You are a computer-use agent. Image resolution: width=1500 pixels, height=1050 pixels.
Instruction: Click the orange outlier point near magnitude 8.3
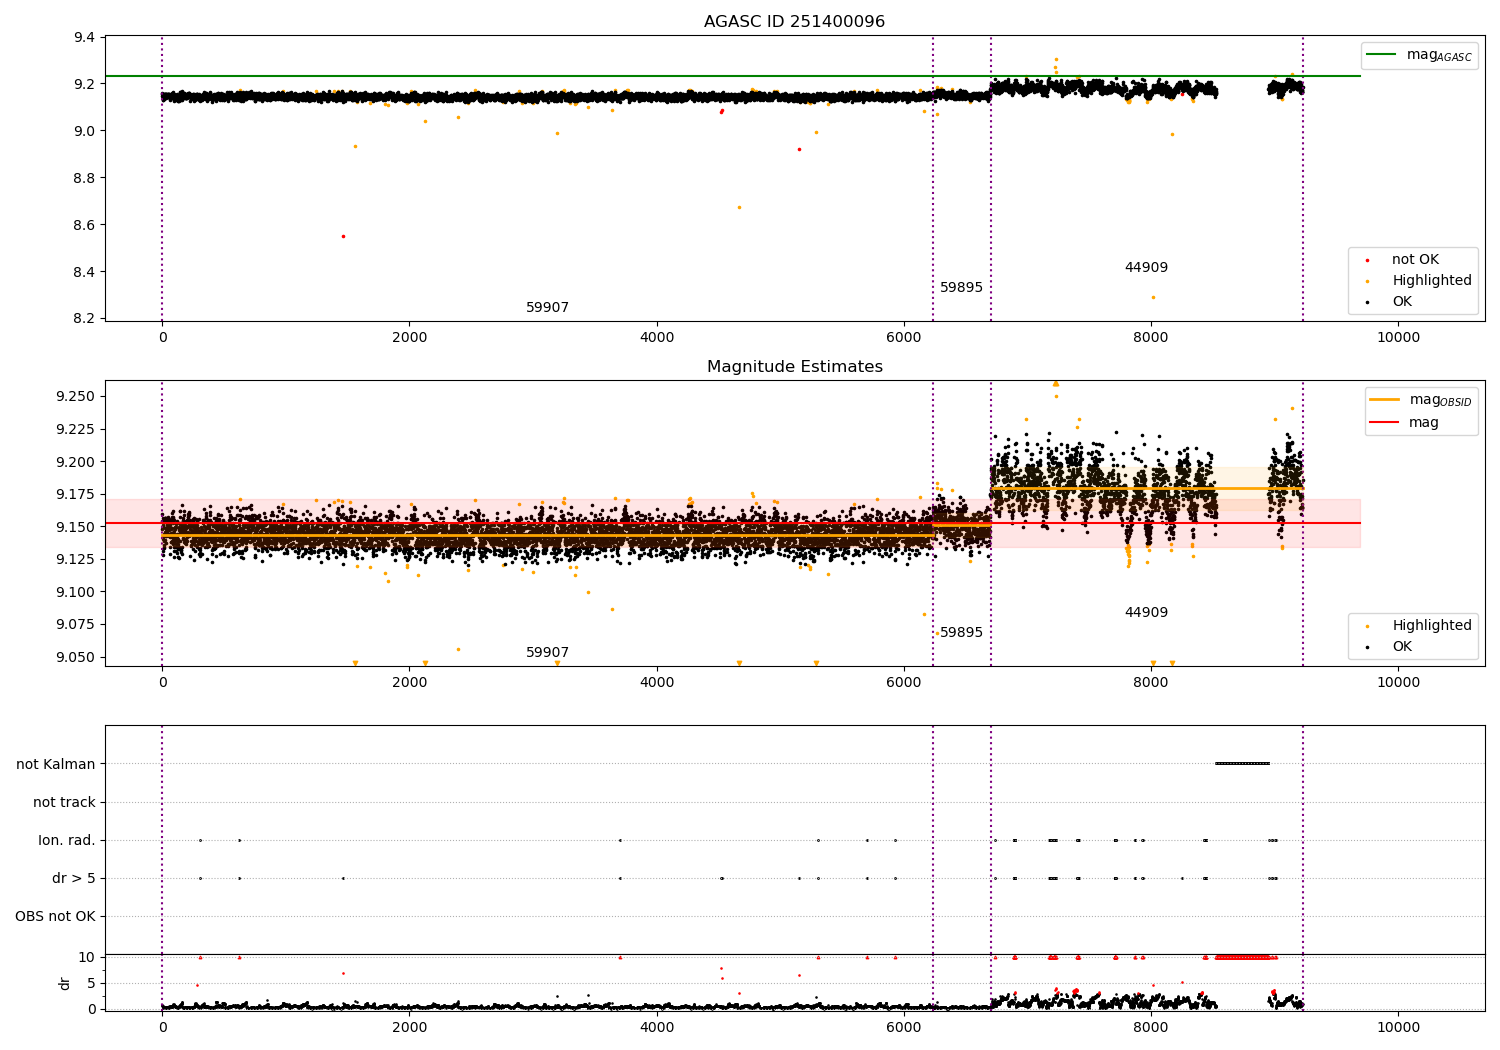1153,297
